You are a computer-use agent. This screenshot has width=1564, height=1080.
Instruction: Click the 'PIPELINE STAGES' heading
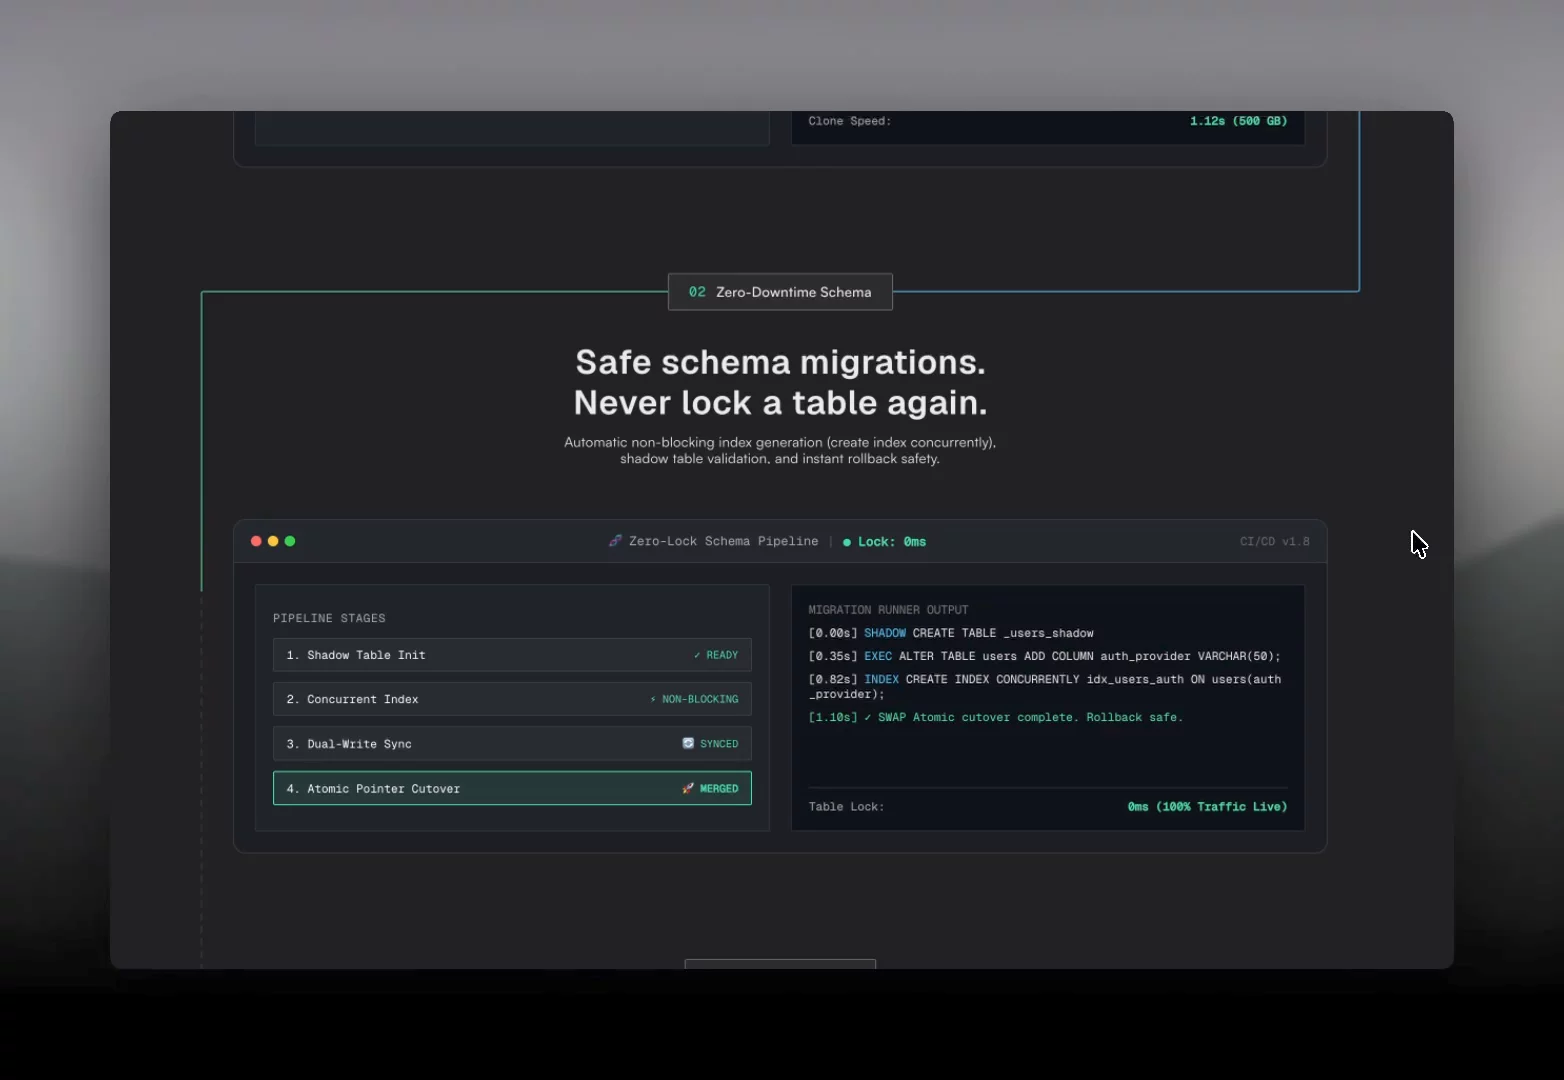point(329,618)
